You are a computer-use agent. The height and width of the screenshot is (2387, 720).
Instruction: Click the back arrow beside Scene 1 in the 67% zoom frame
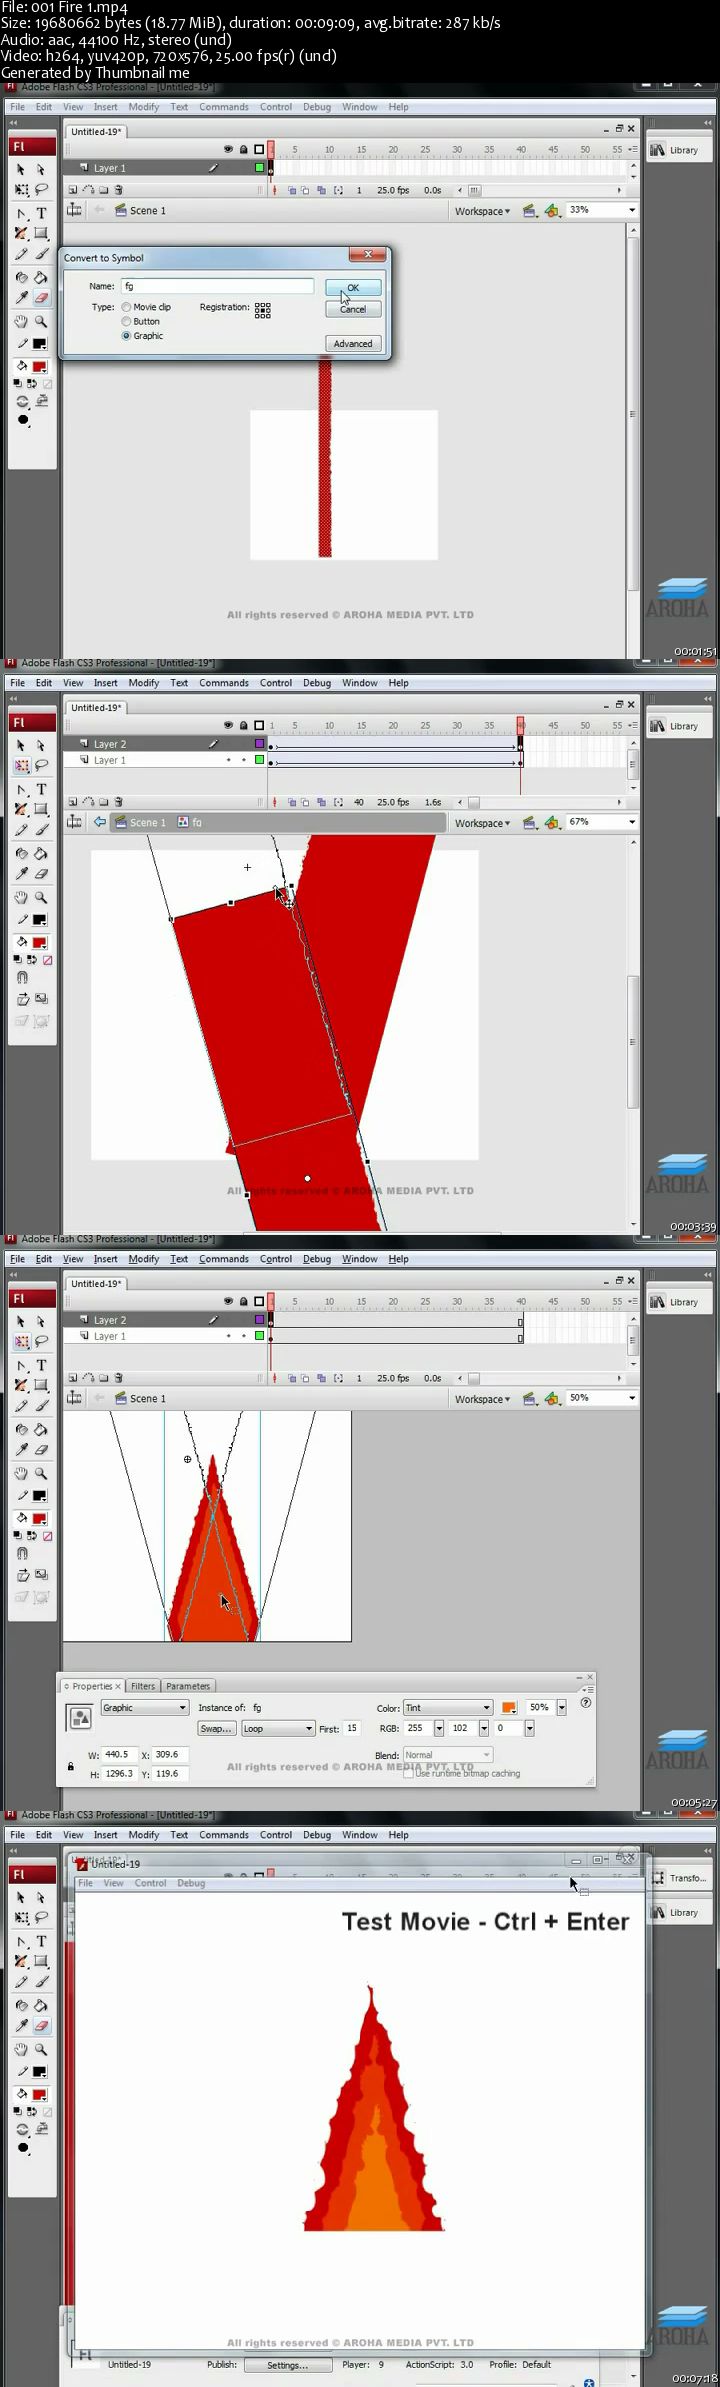point(99,822)
